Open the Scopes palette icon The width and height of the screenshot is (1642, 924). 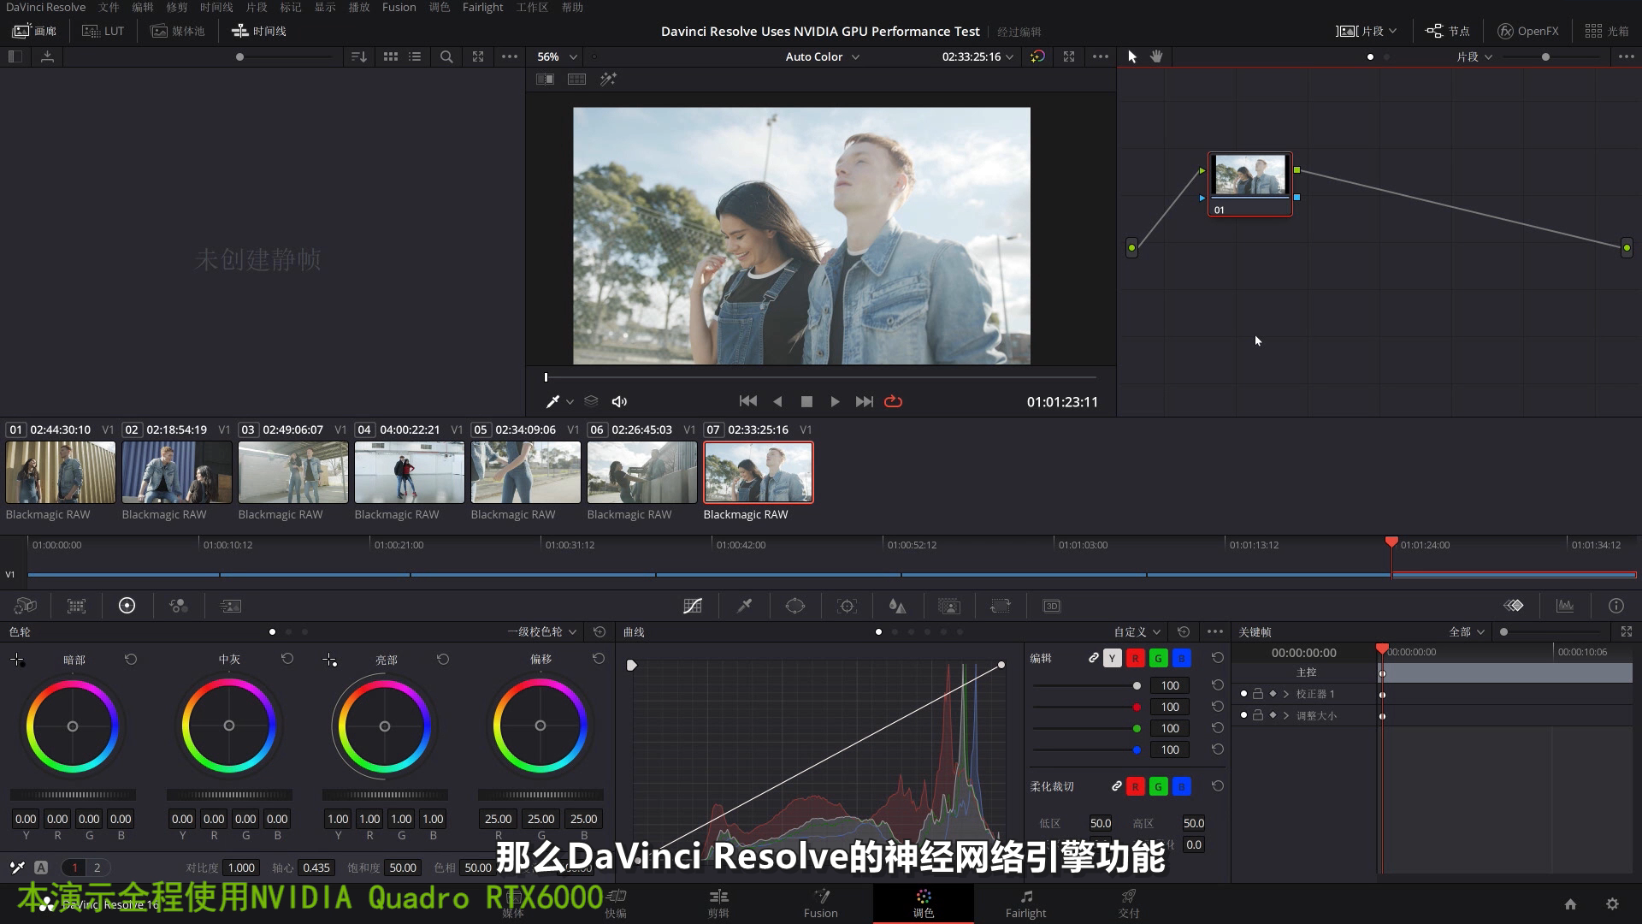click(x=1565, y=606)
